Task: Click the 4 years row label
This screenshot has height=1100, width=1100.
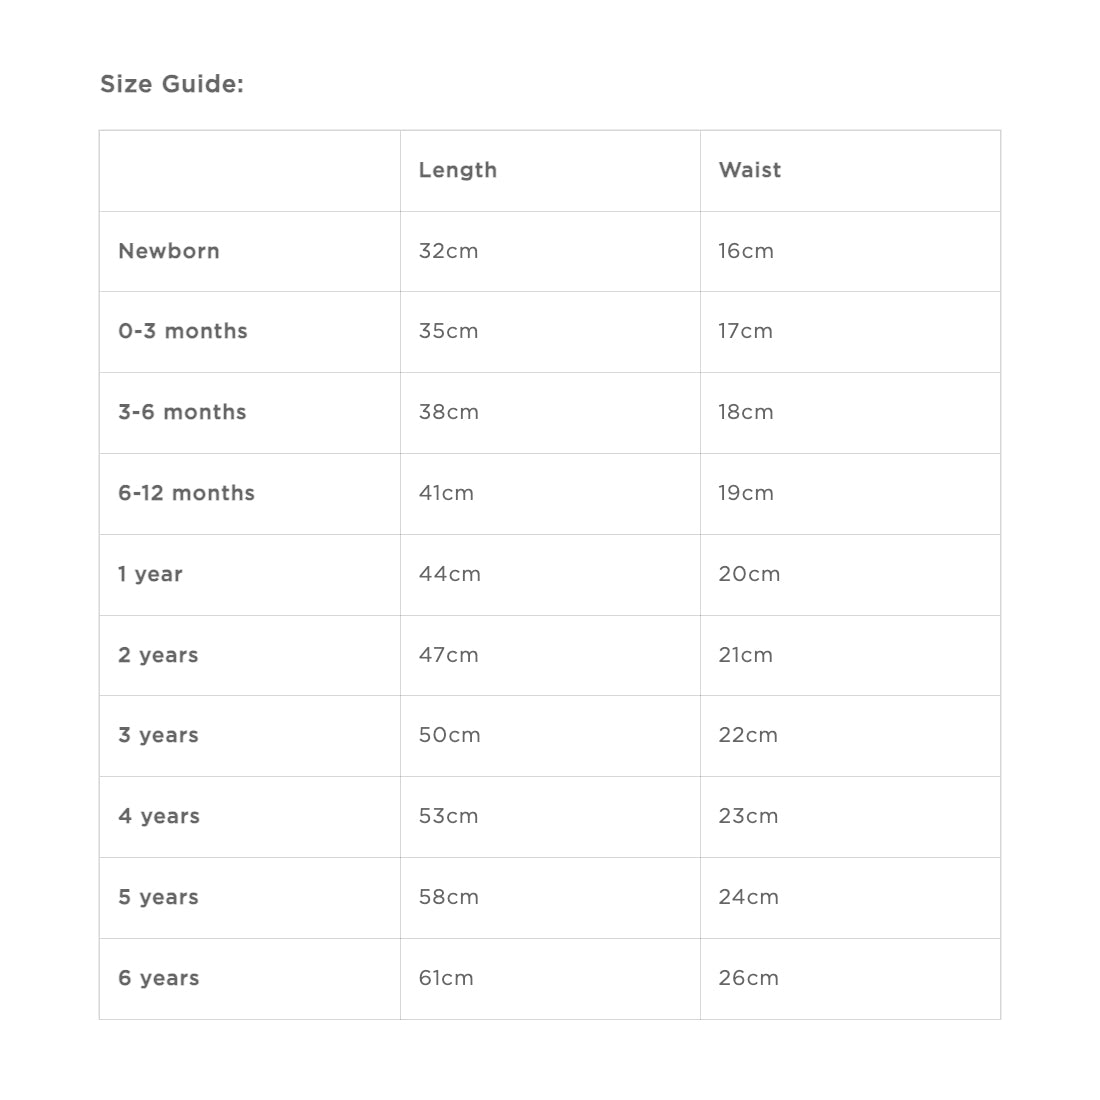Action: click(x=159, y=817)
